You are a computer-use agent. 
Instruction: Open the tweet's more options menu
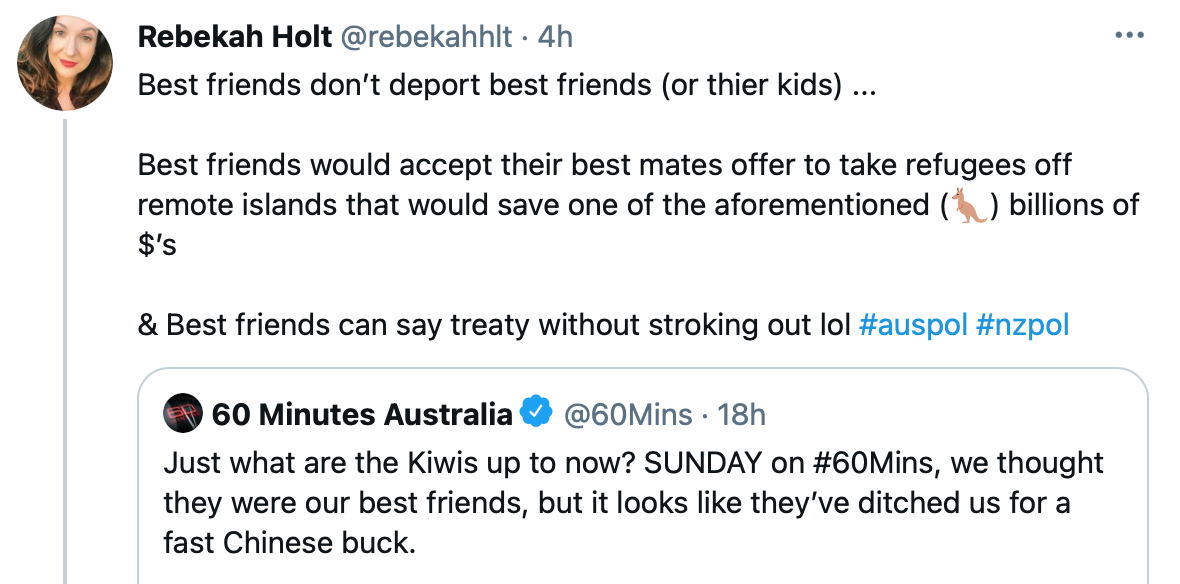point(1128,36)
